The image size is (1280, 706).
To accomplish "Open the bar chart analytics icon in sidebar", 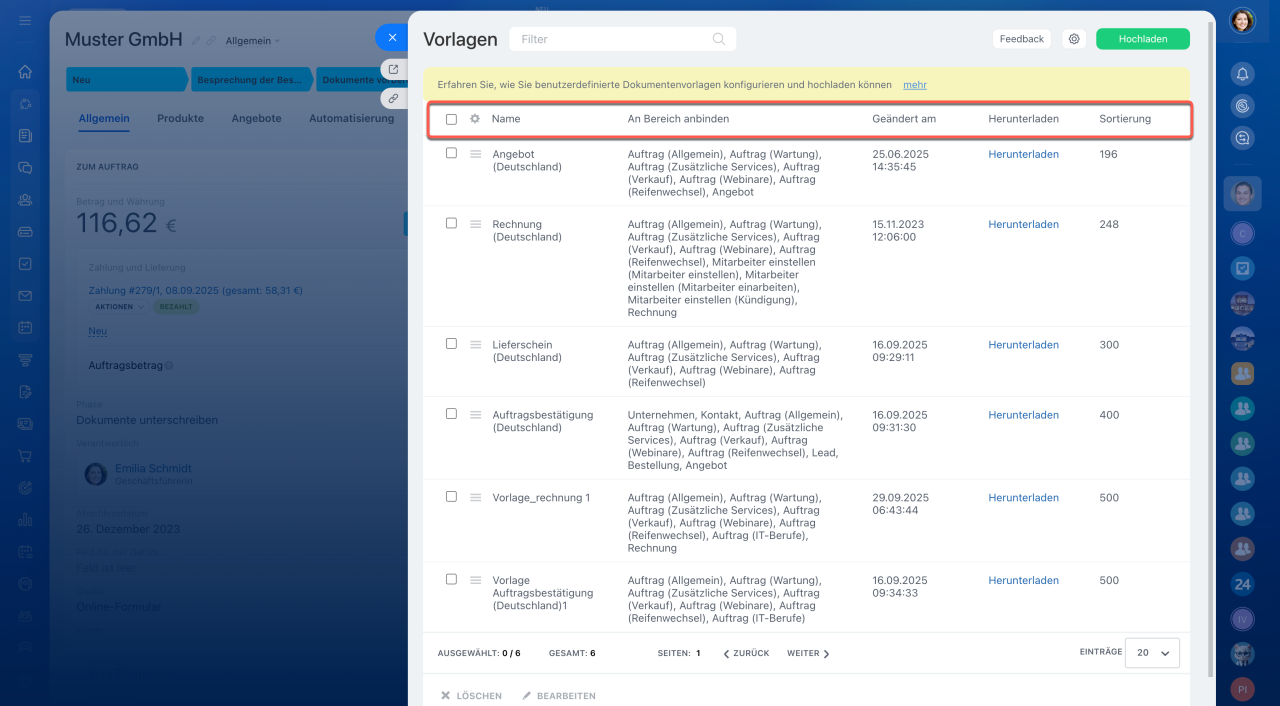I will 25,520.
